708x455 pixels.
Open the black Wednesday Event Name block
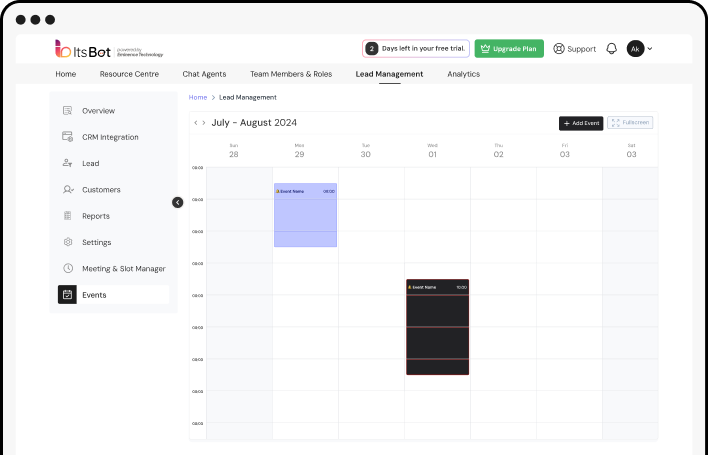click(438, 327)
